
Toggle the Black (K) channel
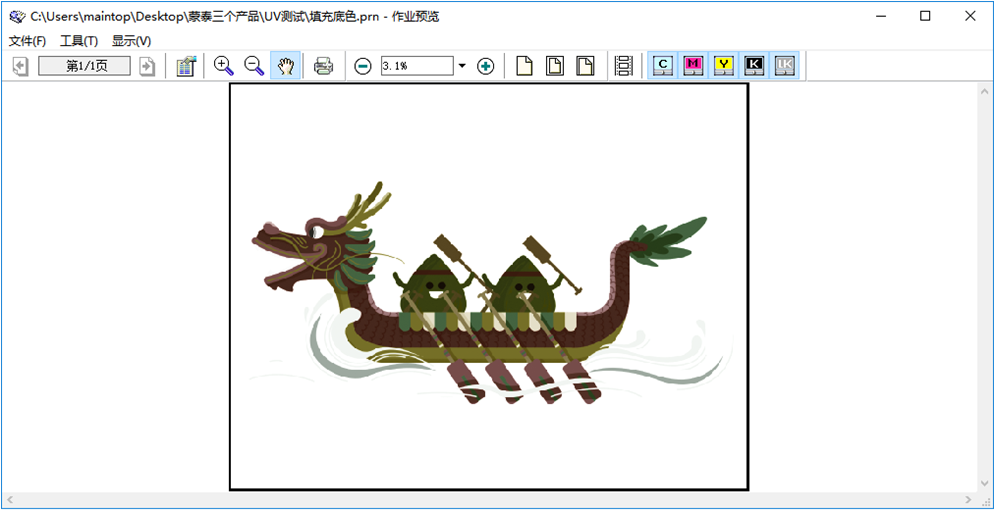pos(754,65)
